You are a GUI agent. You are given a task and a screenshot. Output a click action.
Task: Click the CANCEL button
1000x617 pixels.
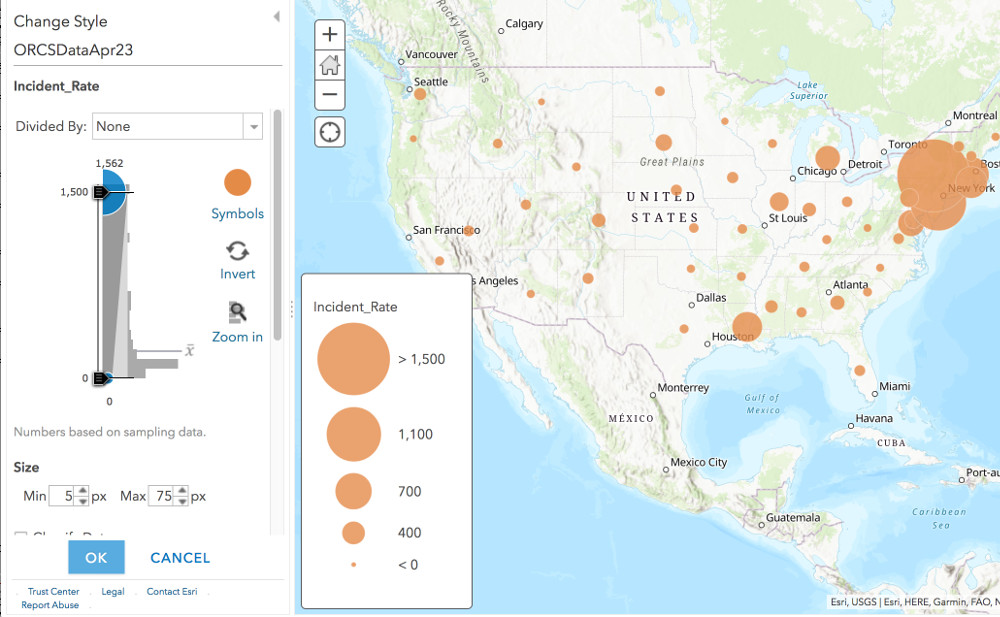[x=180, y=558]
